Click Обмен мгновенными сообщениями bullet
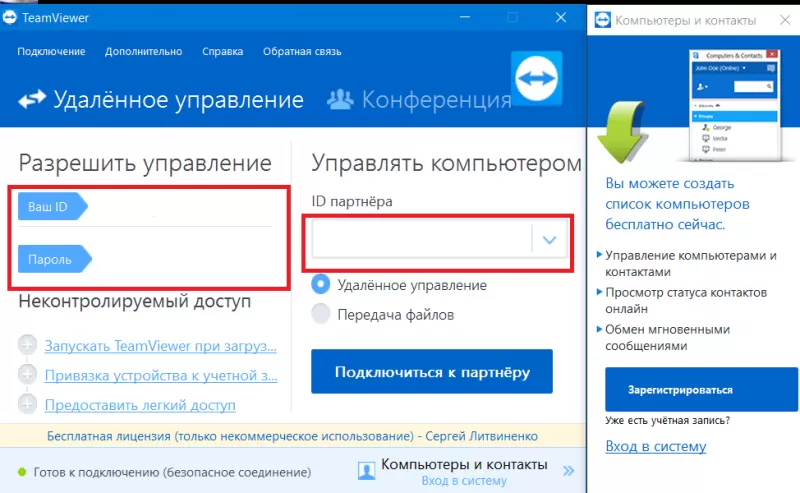 [x=667, y=337]
